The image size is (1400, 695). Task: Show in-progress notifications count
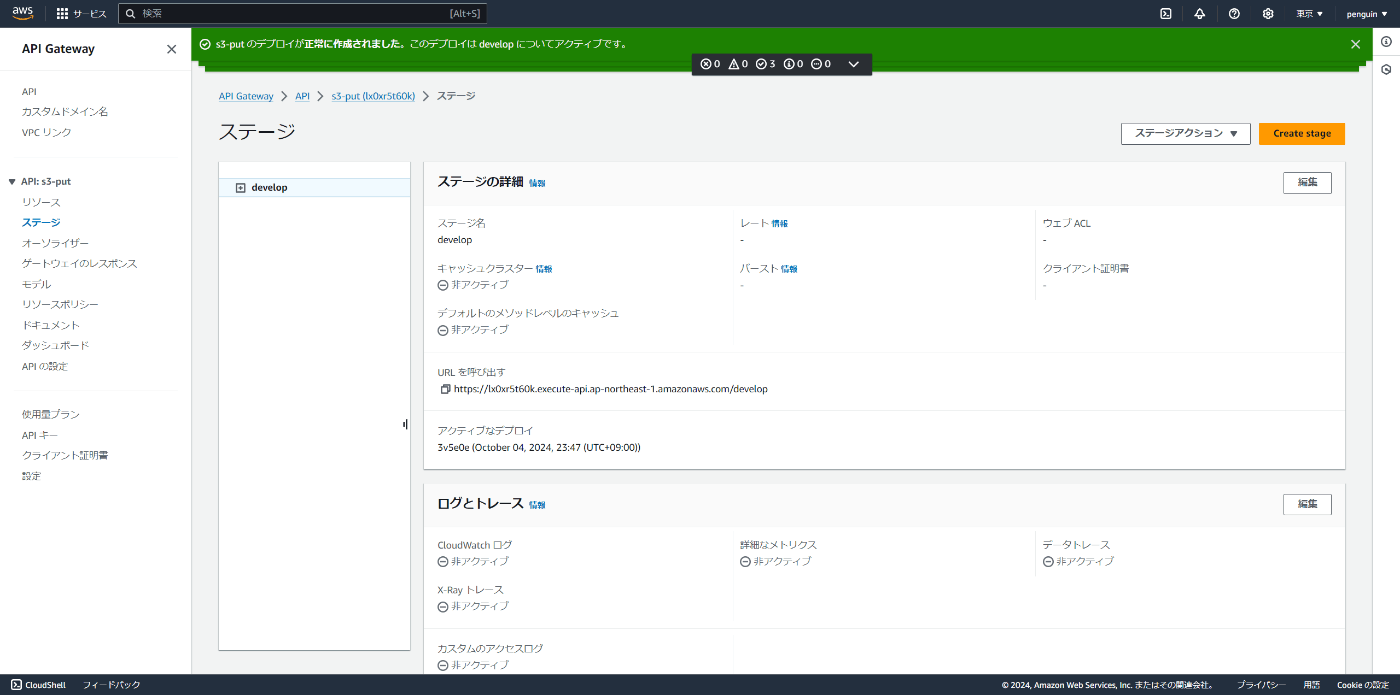[821, 64]
